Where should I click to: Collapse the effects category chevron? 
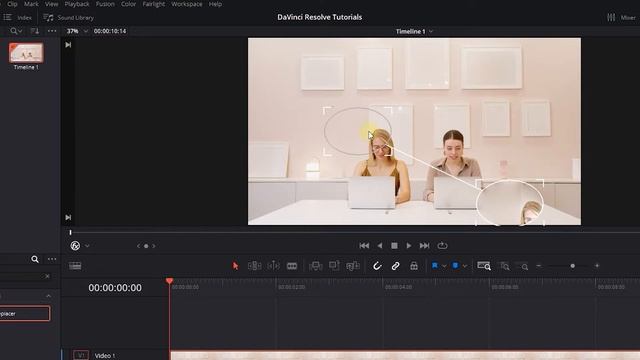[x=49, y=296]
